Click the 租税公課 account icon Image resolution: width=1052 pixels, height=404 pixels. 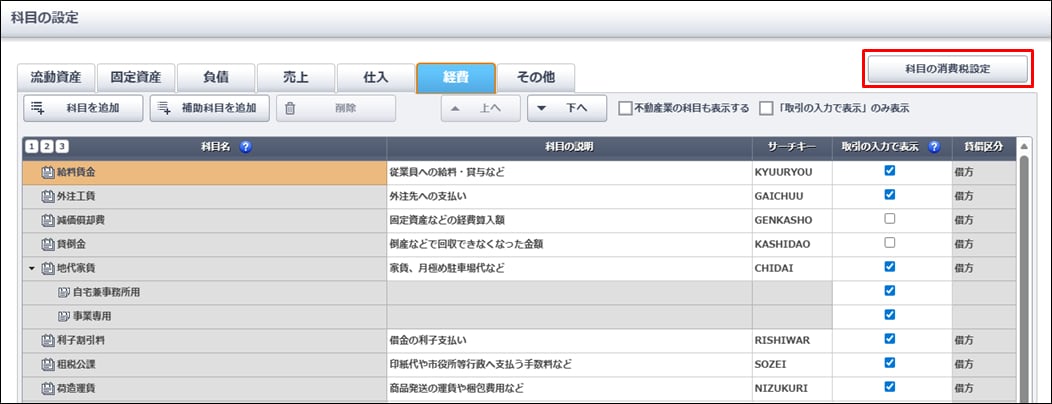pos(47,364)
